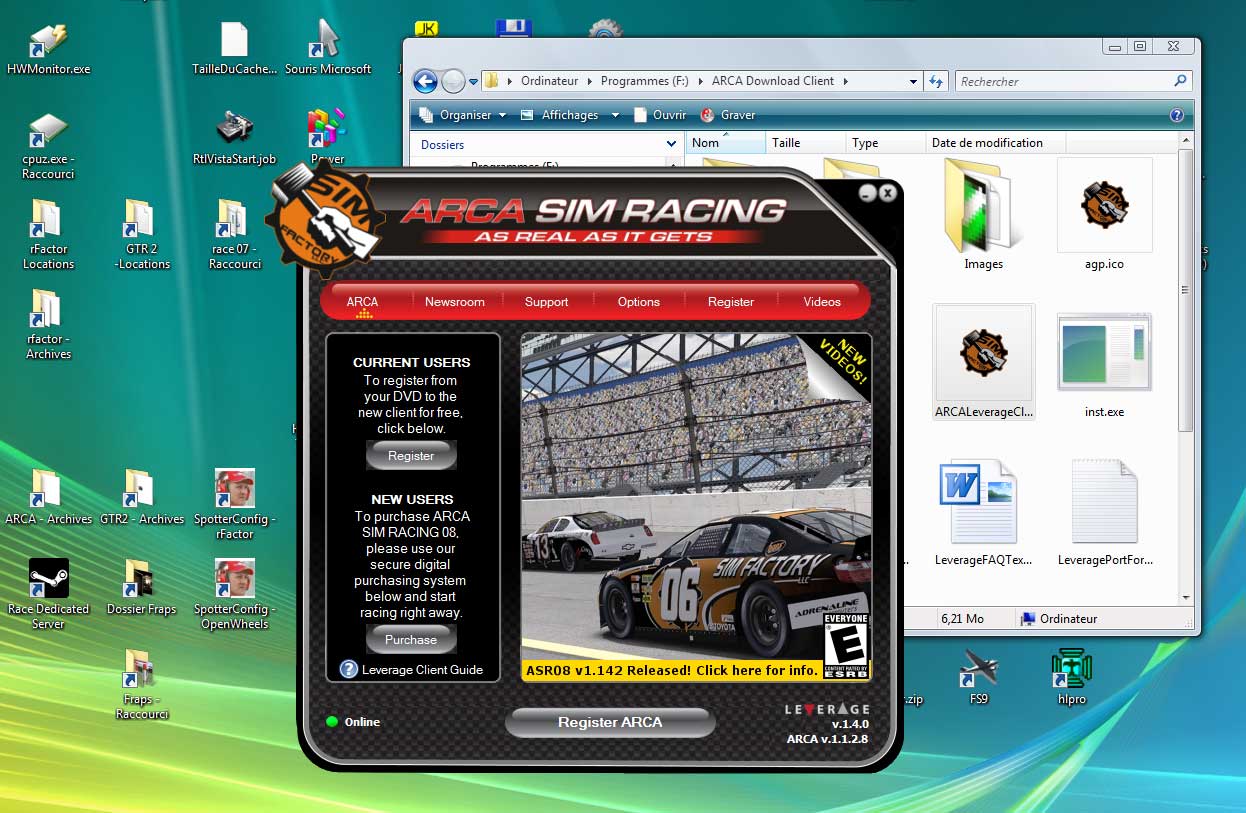Switch to the Newsroom tab
This screenshot has height=813, width=1246.
(x=454, y=302)
